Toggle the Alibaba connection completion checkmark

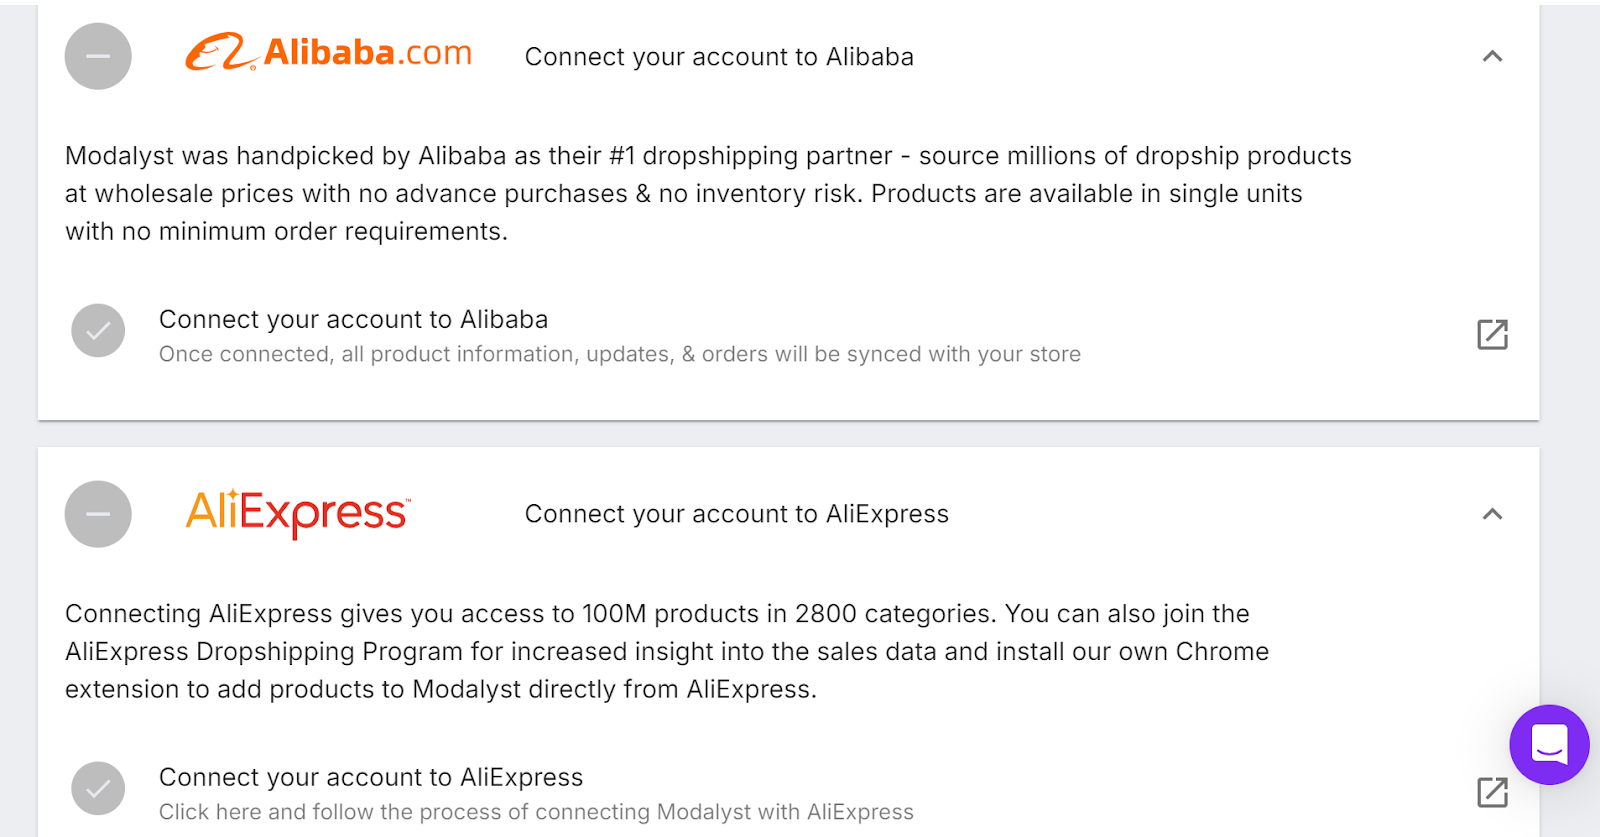[x=97, y=330]
